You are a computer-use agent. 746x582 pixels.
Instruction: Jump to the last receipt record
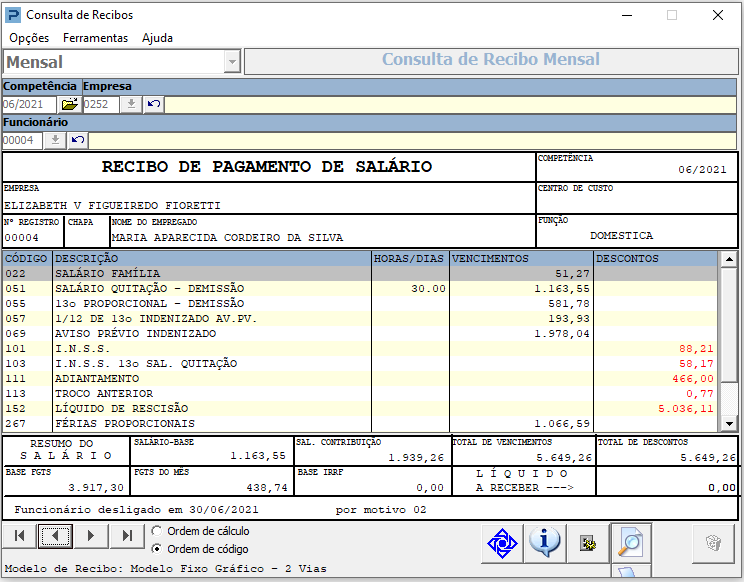pyautogui.click(x=127, y=536)
